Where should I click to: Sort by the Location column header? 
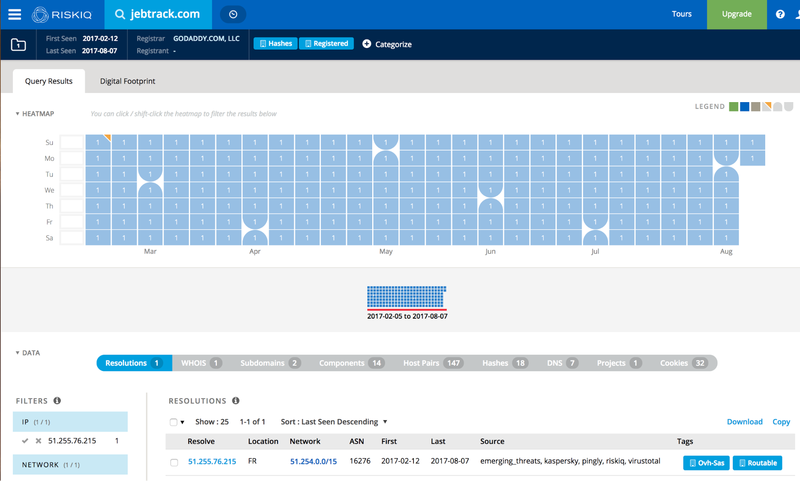pyautogui.click(x=263, y=441)
